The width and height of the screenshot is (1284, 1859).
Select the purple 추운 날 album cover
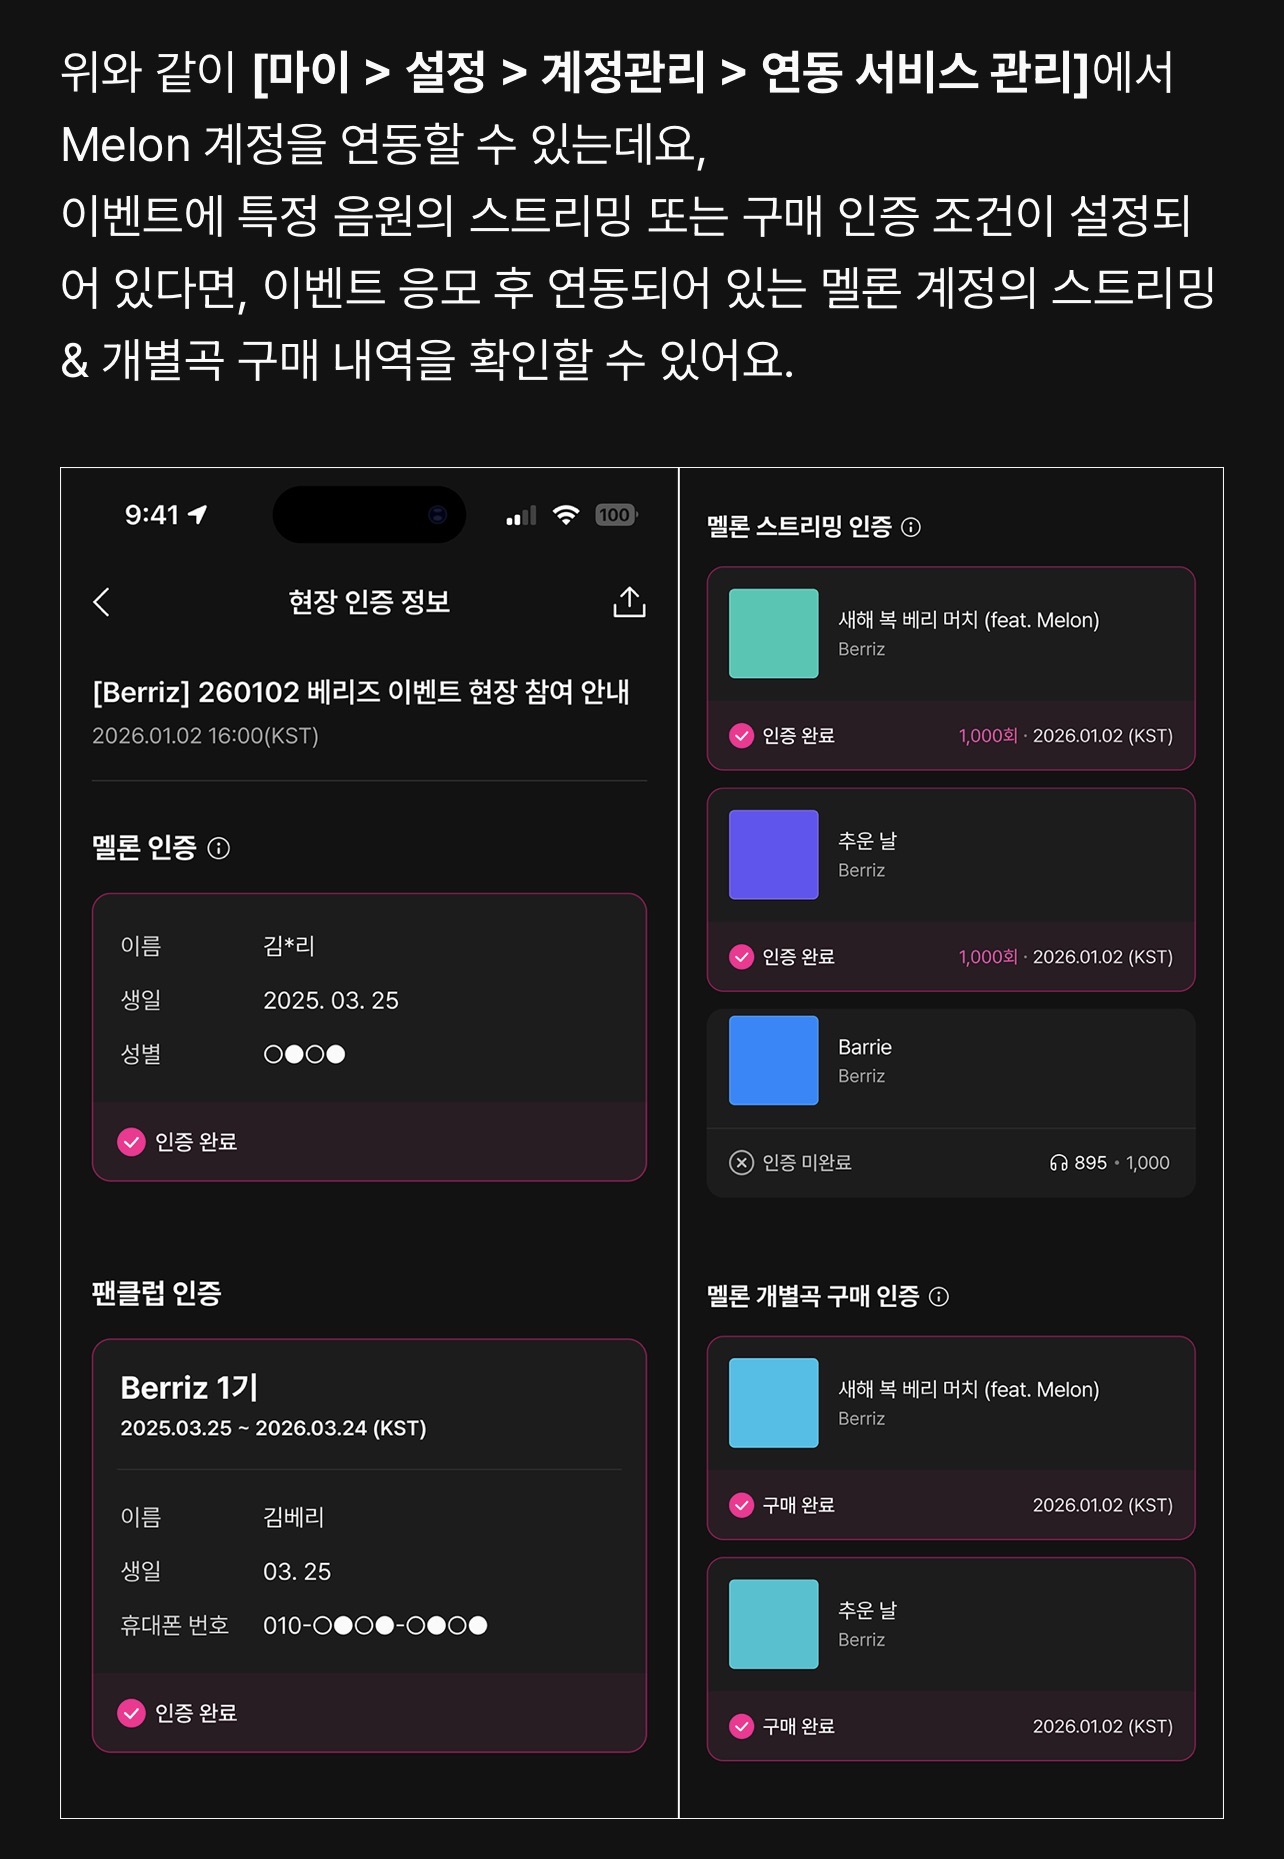click(x=773, y=854)
